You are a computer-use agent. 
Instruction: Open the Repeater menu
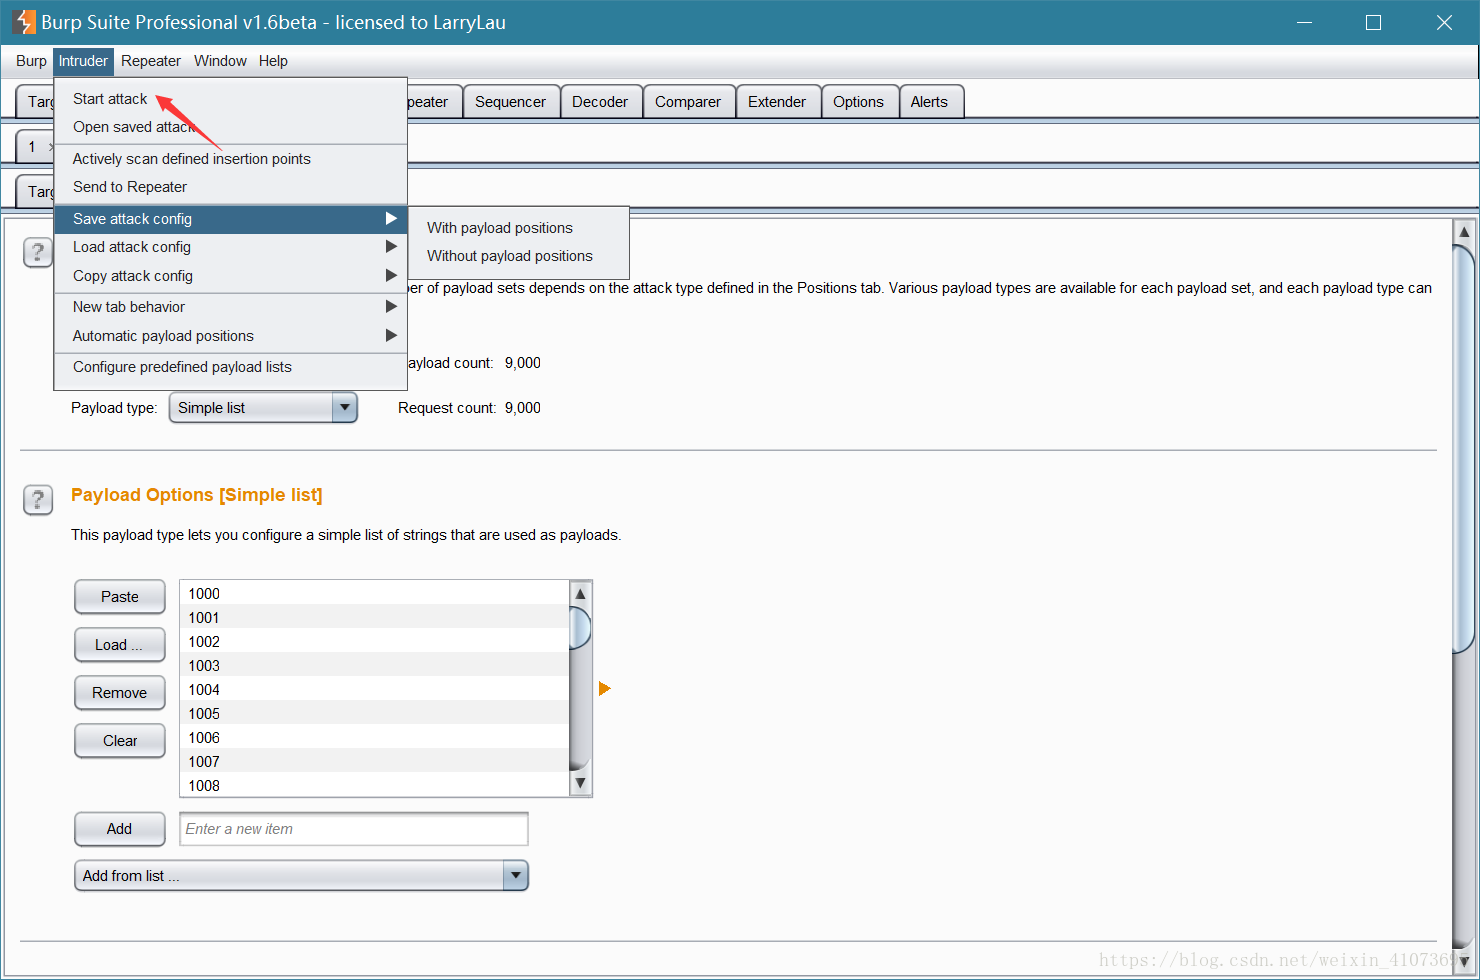click(x=151, y=61)
